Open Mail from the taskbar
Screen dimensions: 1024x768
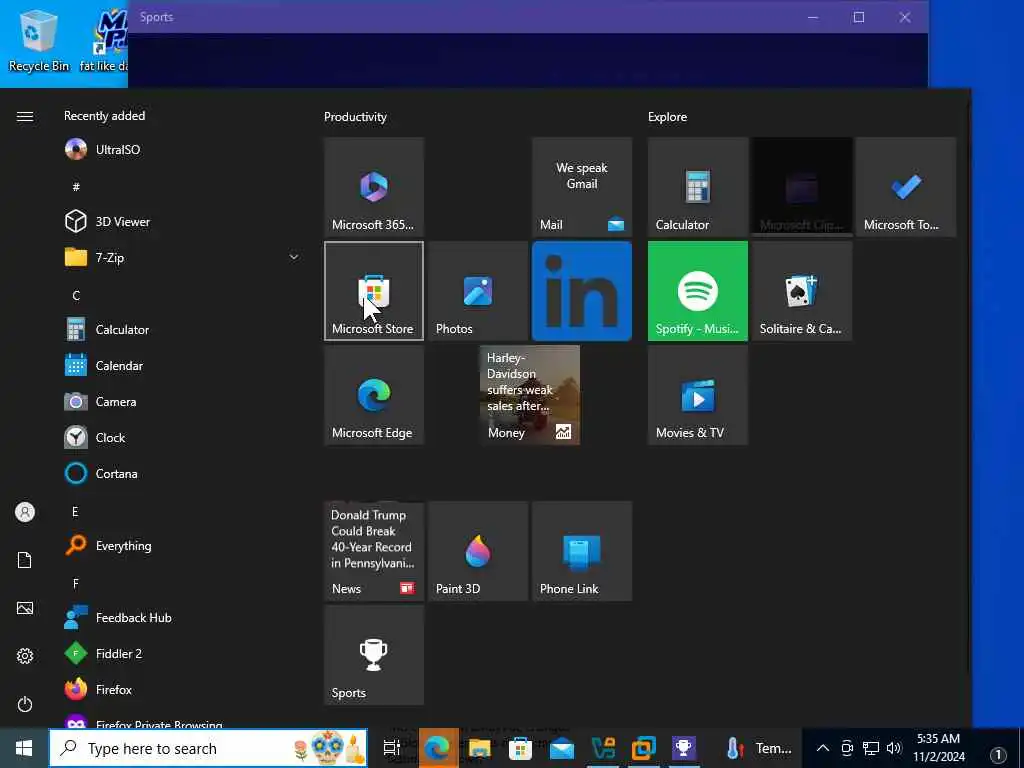562,748
